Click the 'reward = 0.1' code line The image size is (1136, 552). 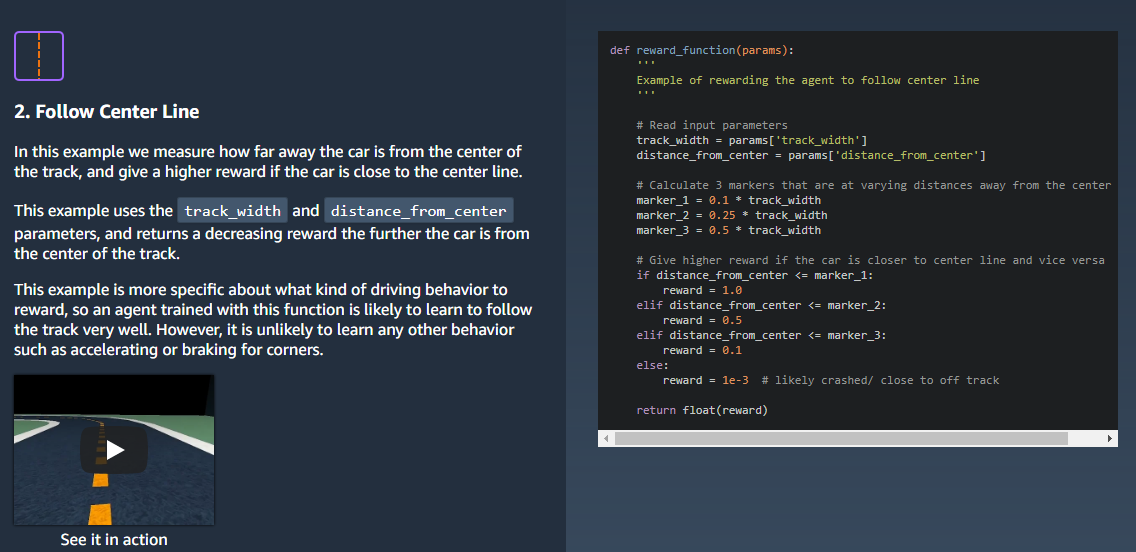(702, 350)
